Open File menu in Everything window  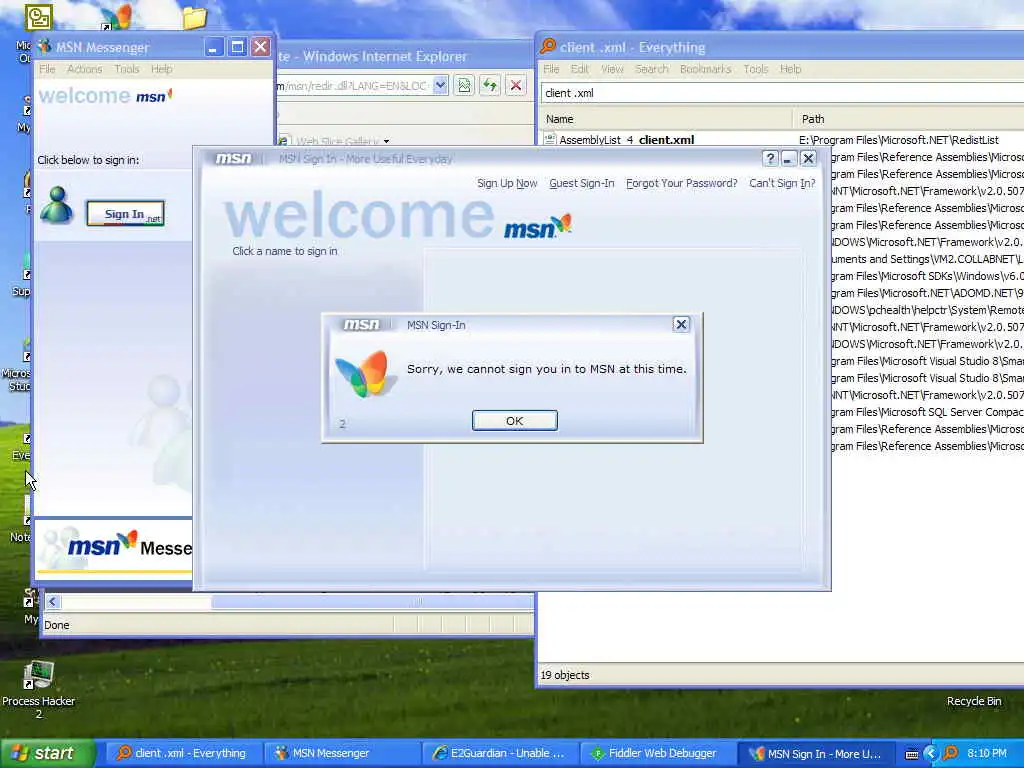(551, 69)
